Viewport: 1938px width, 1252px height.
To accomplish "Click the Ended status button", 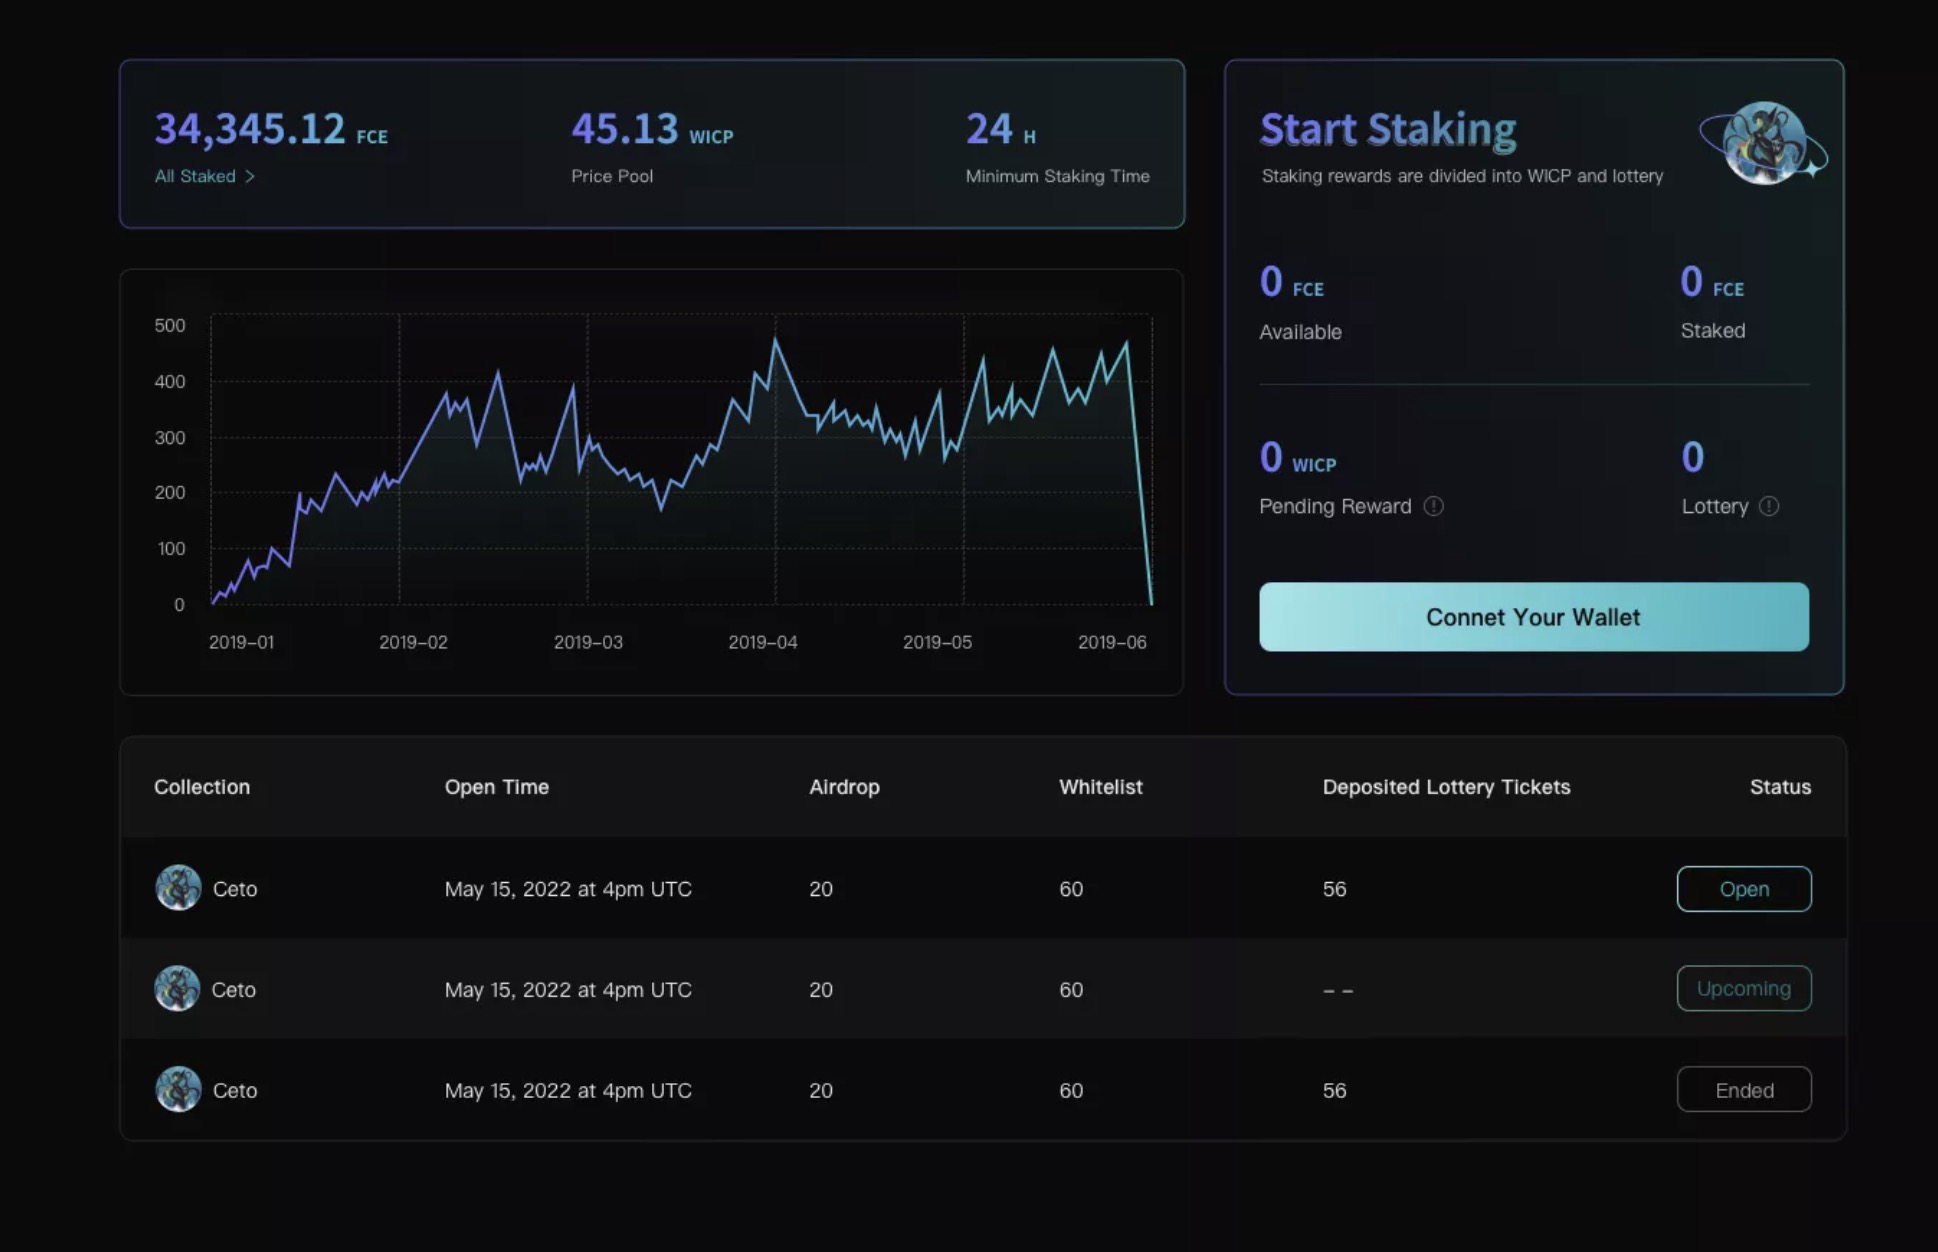I will (x=1743, y=1089).
